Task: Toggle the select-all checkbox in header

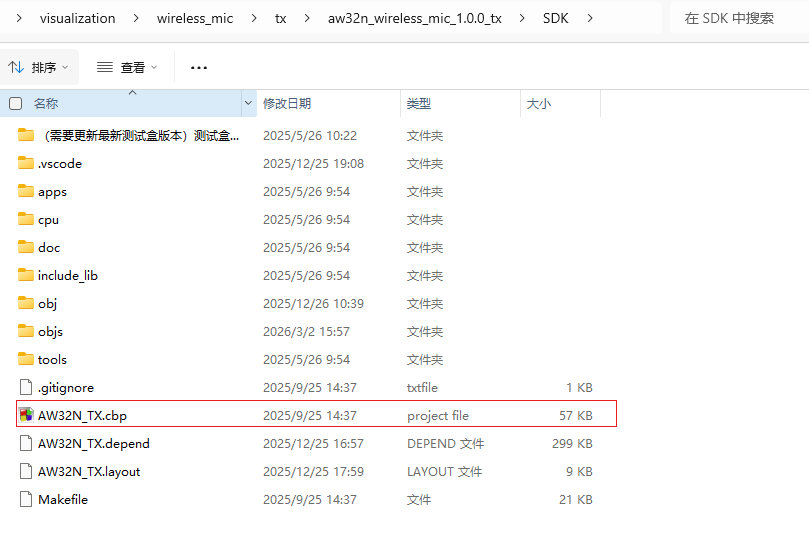Action: pyautogui.click(x=15, y=103)
